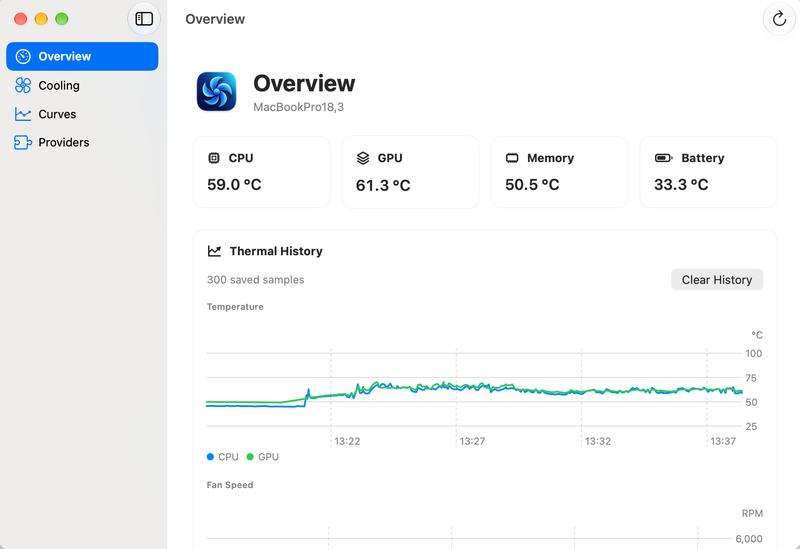Click the Battery card label
The height and width of the screenshot is (549, 800).
pyautogui.click(x=703, y=158)
